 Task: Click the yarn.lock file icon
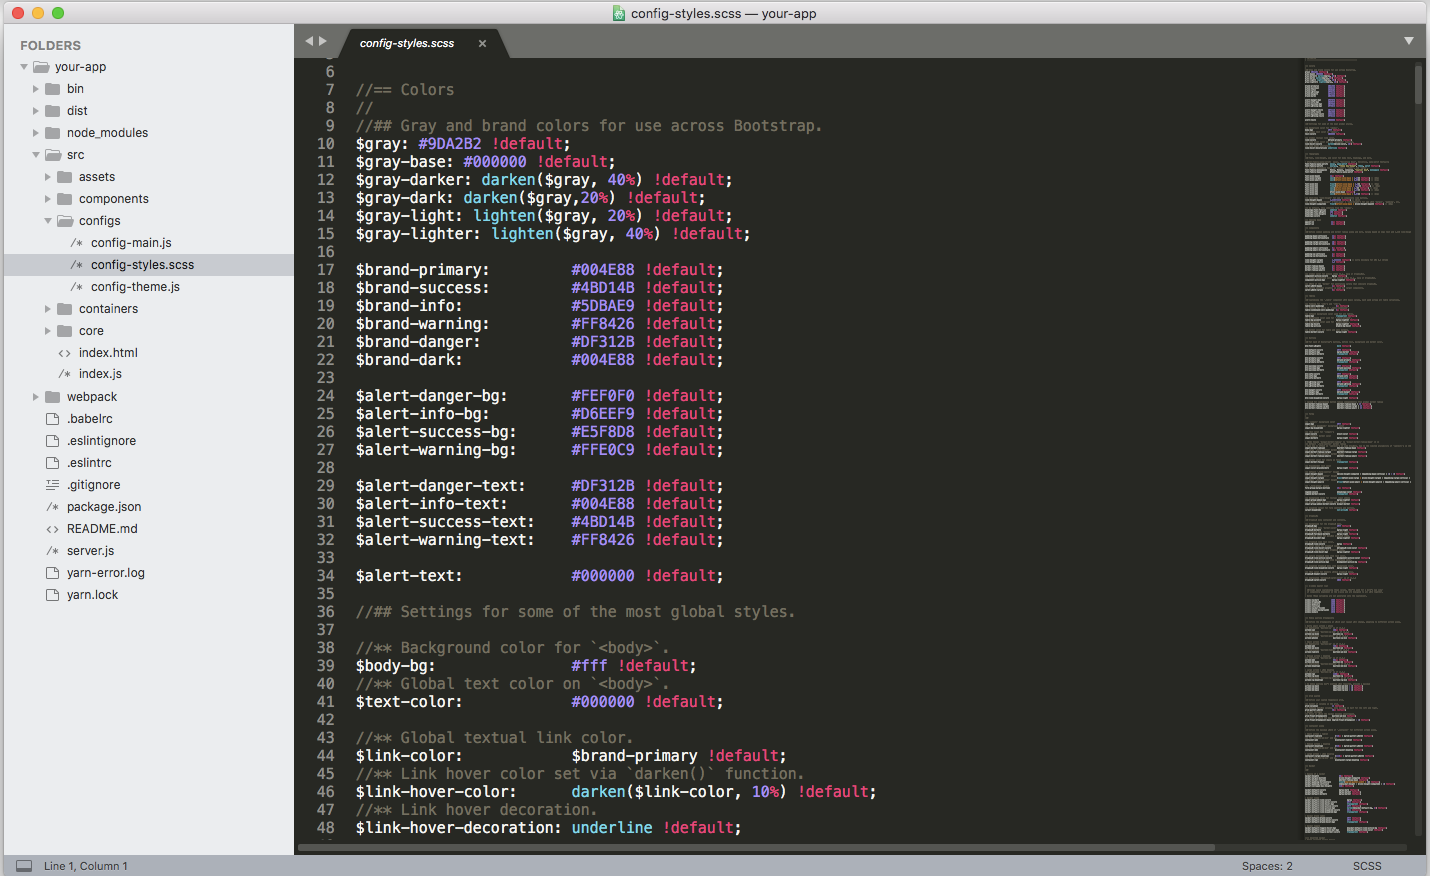[x=53, y=594]
